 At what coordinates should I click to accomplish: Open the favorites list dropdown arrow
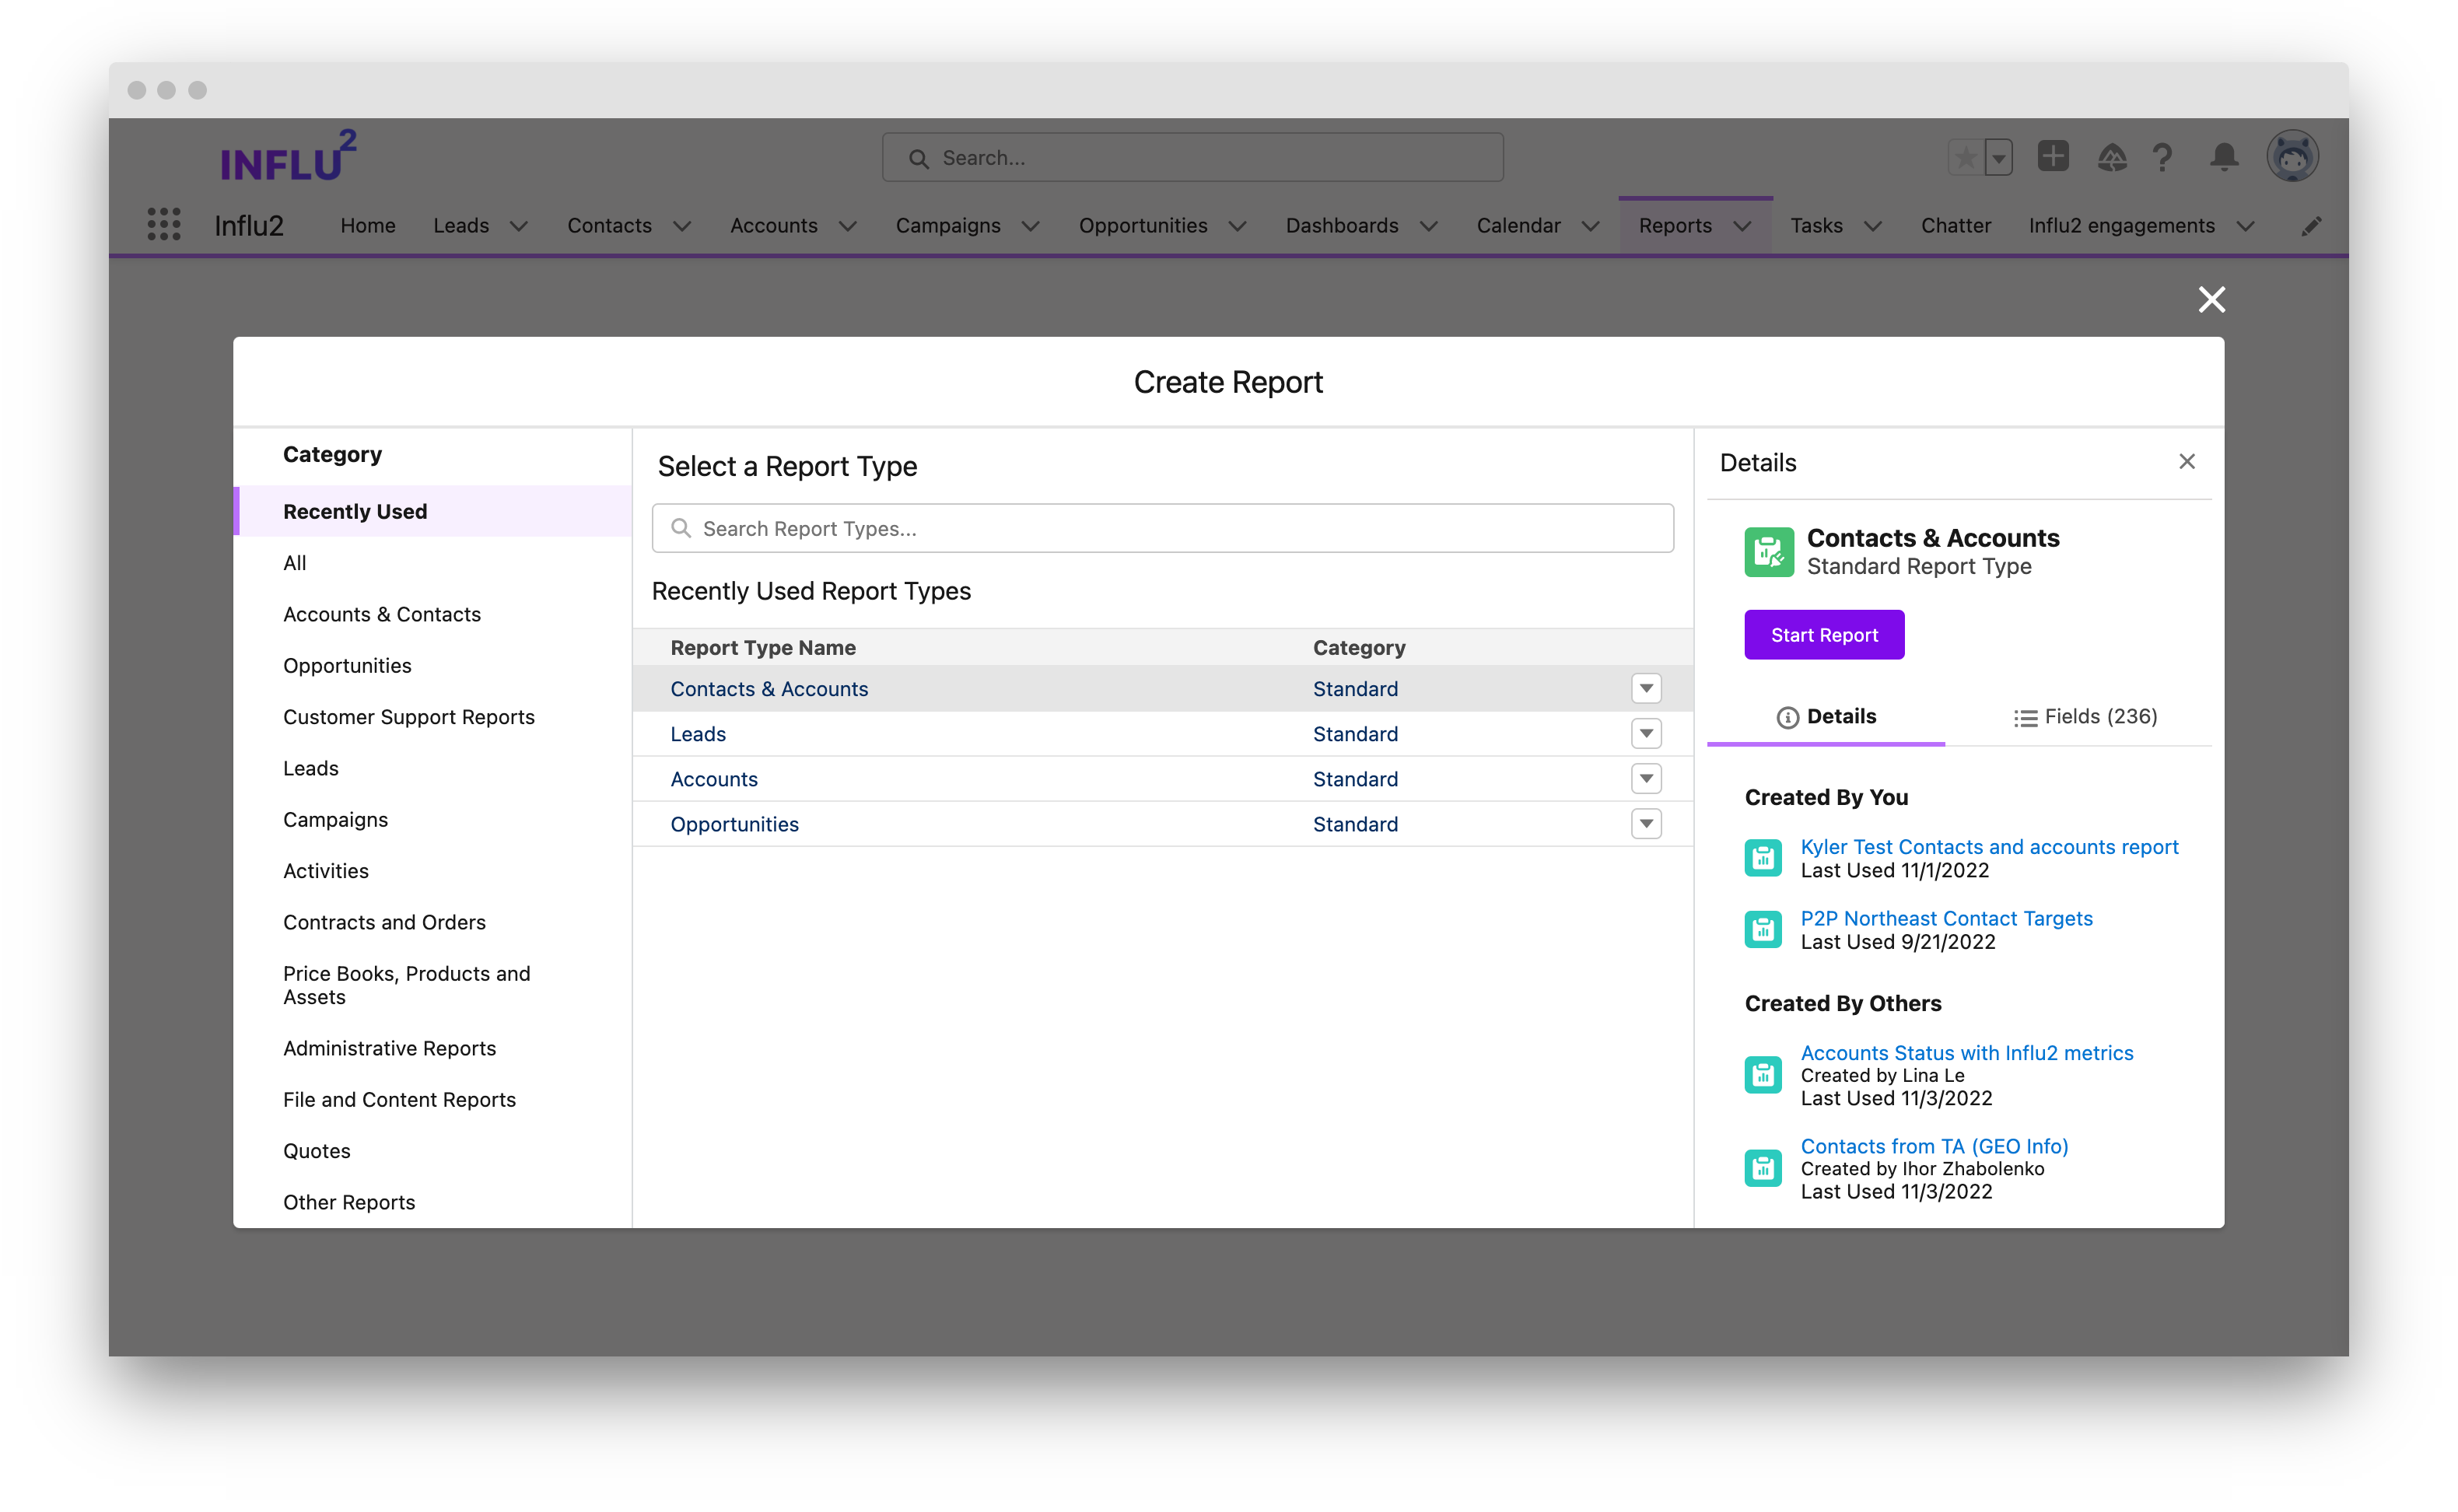(x=1998, y=157)
